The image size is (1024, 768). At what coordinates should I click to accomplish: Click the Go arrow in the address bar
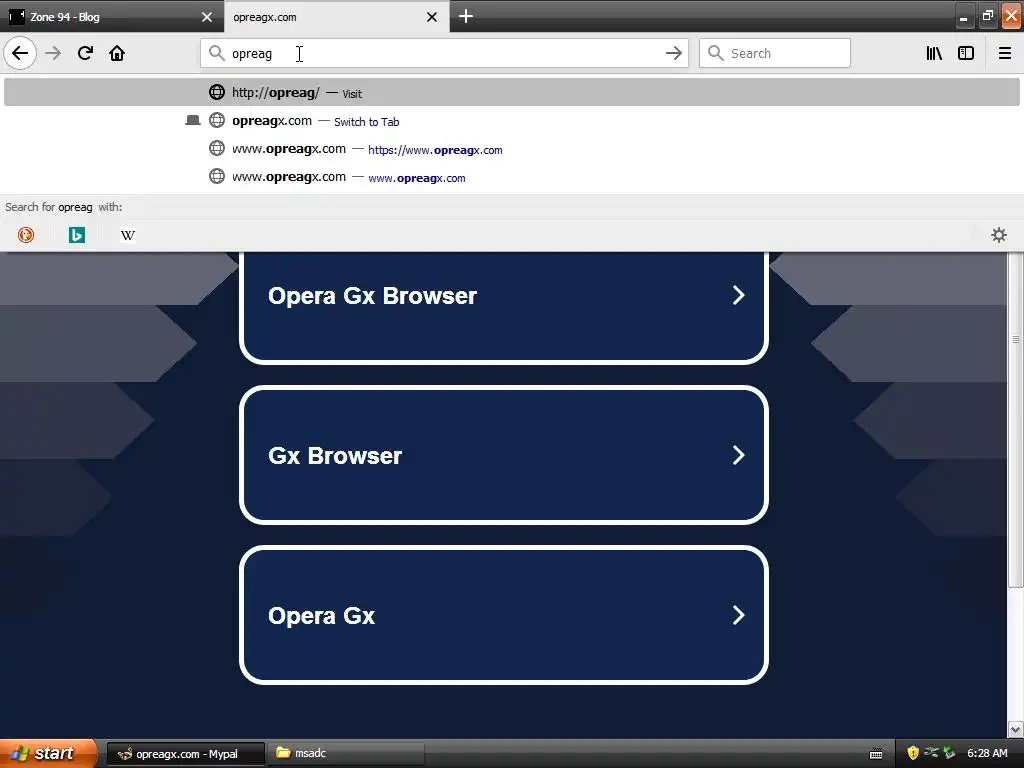pyautogui.click(x=673, y=53)
